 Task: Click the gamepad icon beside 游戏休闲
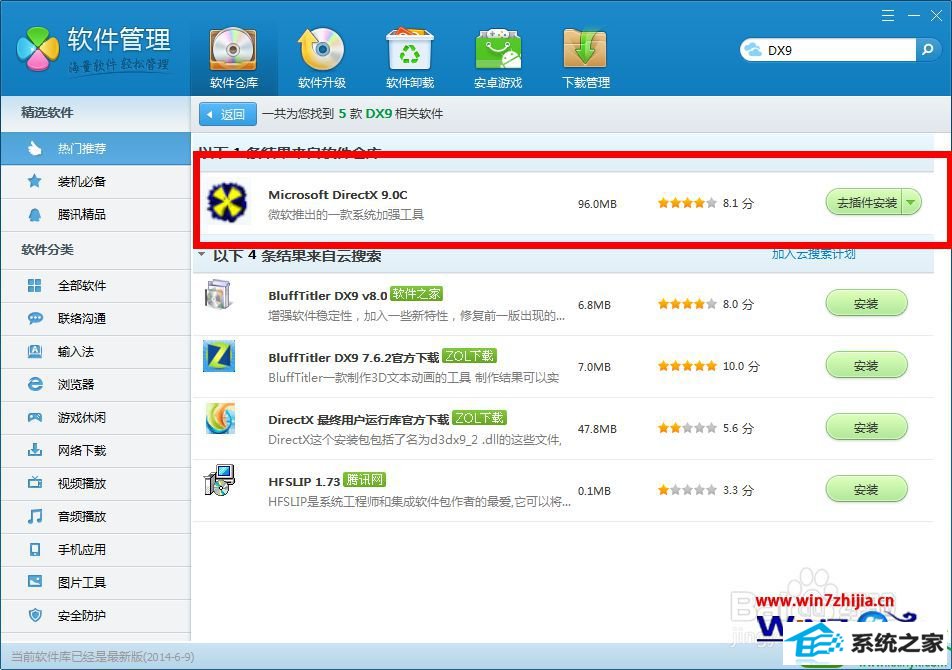pos(35,417)
